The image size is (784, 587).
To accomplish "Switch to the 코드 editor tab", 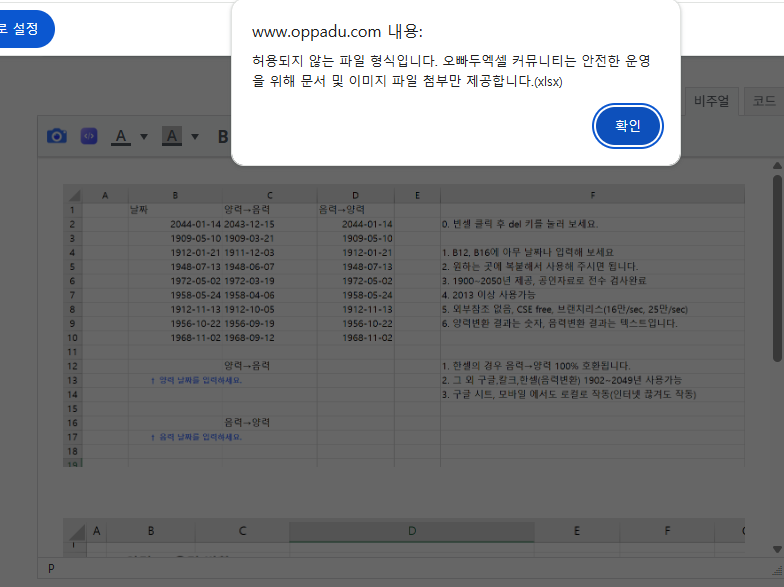I will 763,100.
